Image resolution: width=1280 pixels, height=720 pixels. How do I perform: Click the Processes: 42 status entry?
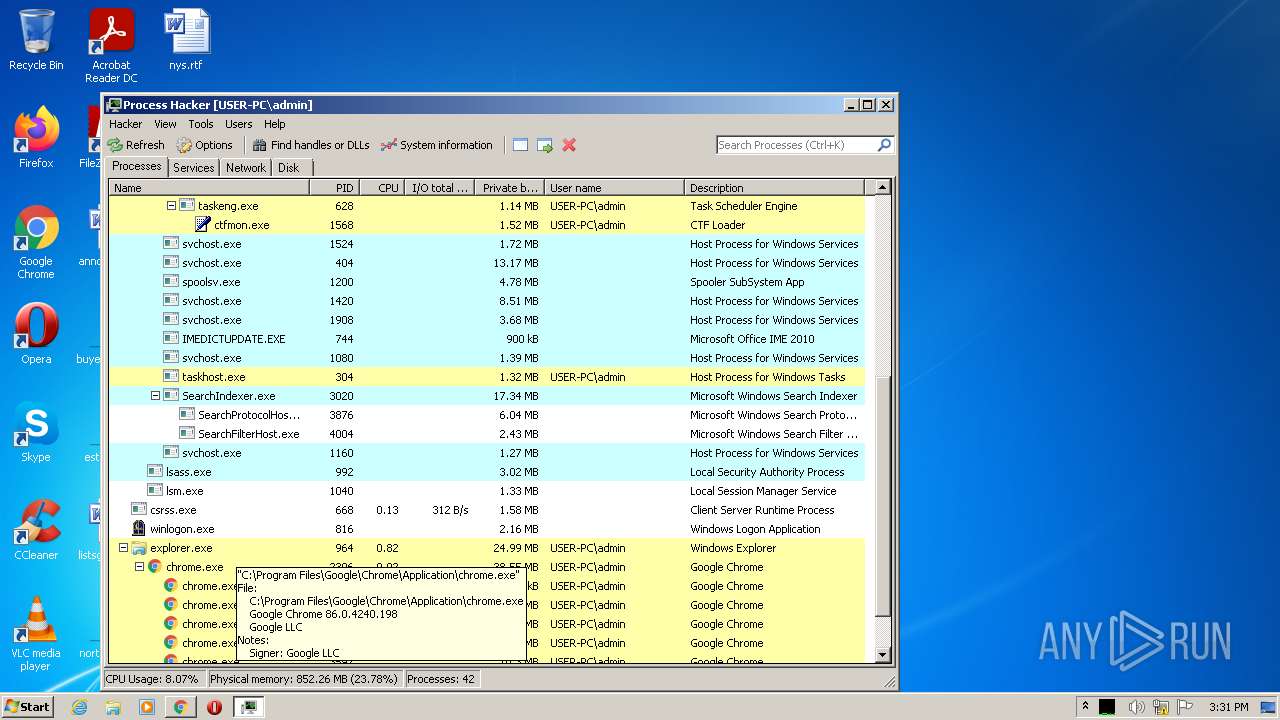coord(441,679)
